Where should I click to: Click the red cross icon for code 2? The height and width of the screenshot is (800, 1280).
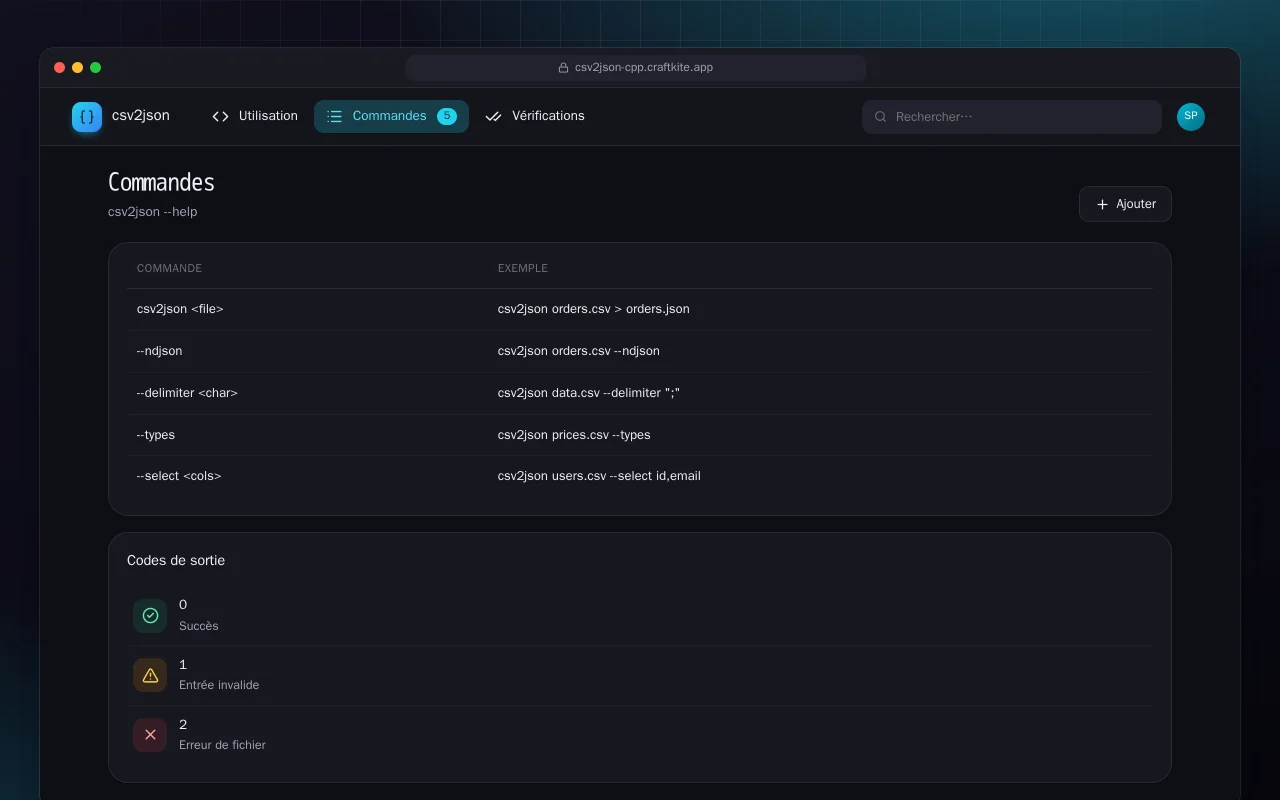(150, 735)
